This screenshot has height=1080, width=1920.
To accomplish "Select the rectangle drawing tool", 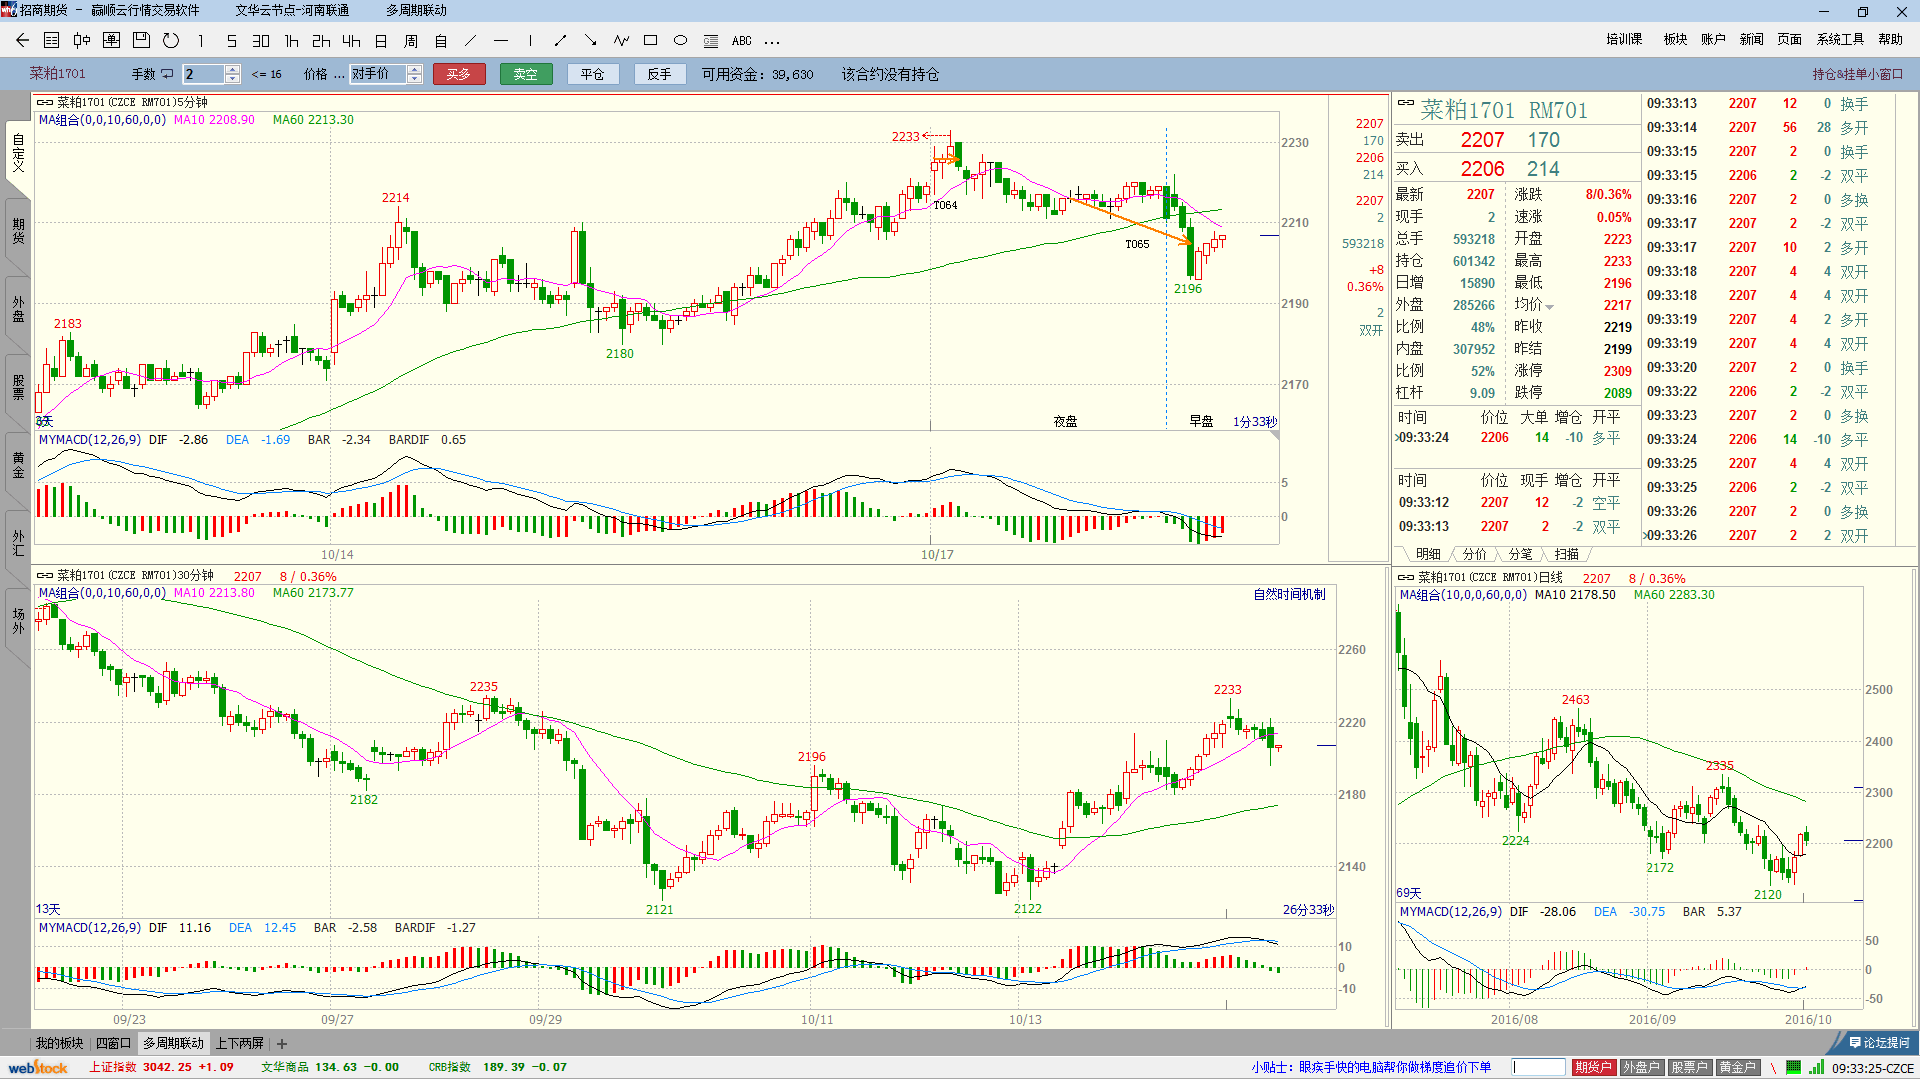I will point(650,41).
